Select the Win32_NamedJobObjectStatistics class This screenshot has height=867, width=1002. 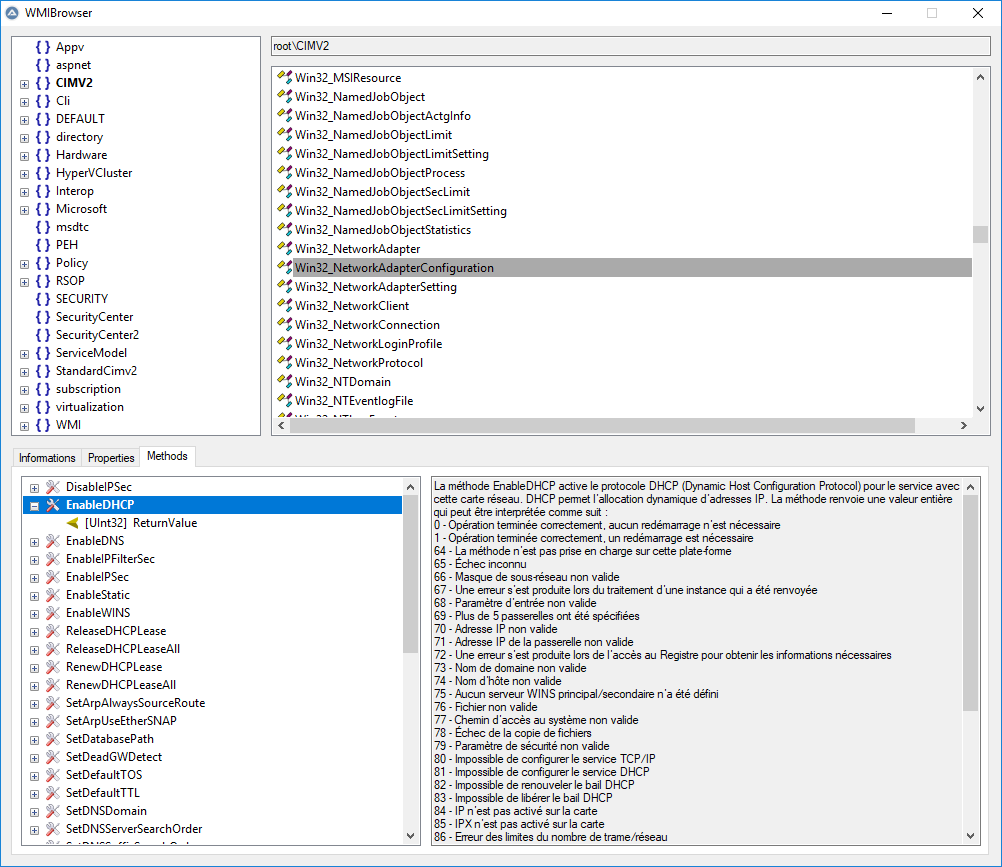[x=383, y=229]
